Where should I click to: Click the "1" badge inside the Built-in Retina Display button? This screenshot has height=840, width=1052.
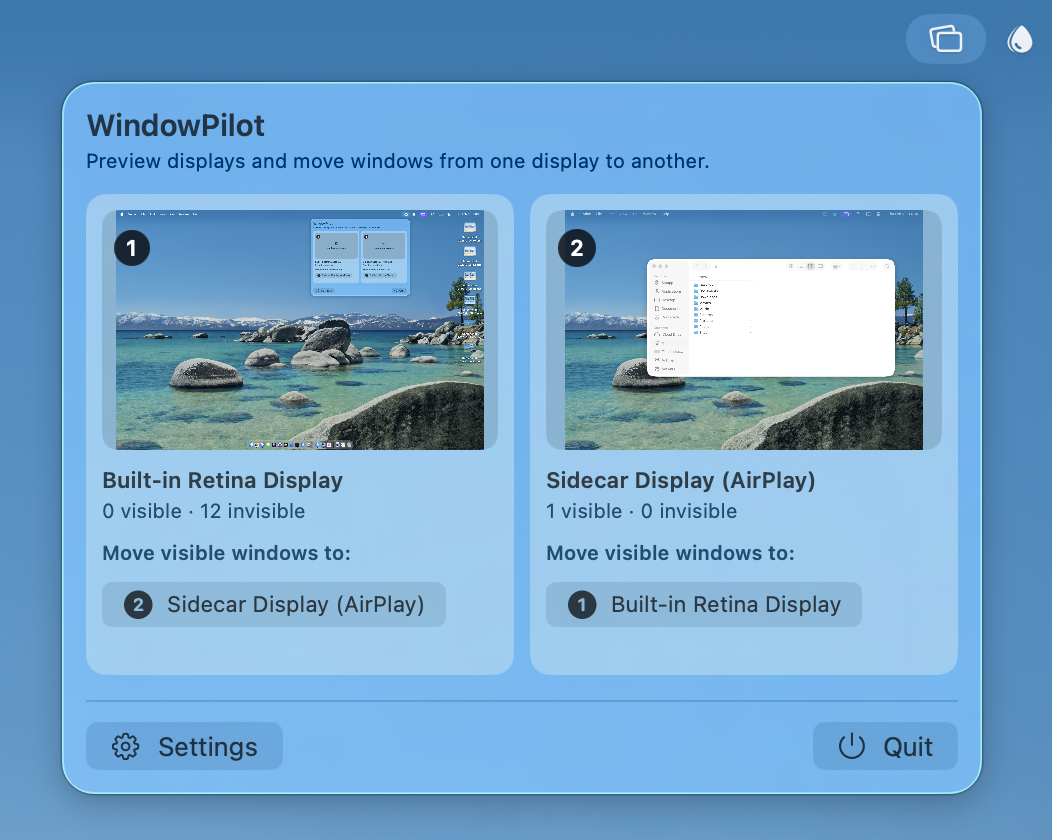pos(581,604)
